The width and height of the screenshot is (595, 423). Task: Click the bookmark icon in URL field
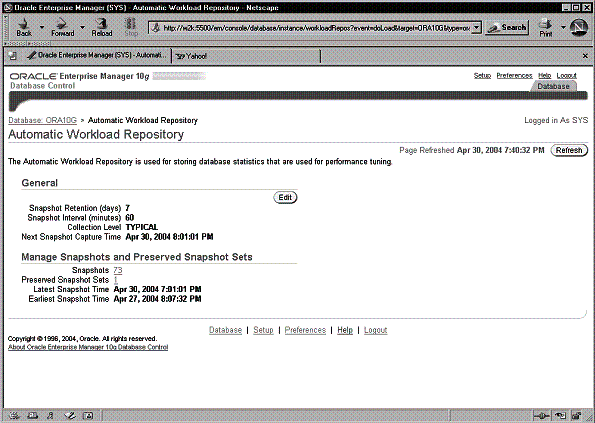pos(156,28)
